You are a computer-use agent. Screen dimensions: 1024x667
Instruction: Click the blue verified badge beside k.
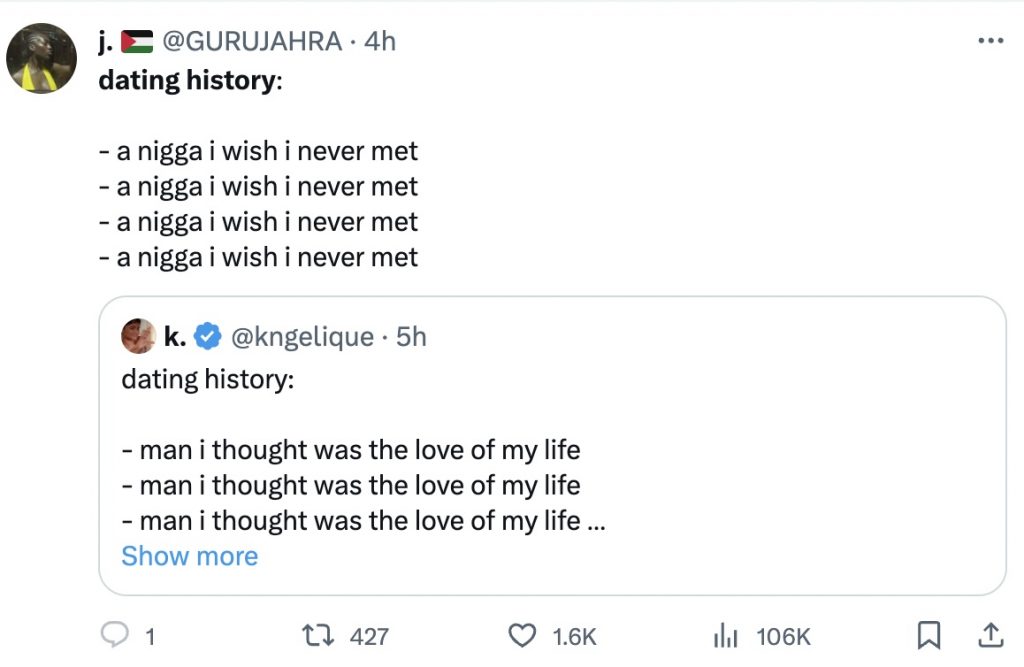click(x=207, y=338)
